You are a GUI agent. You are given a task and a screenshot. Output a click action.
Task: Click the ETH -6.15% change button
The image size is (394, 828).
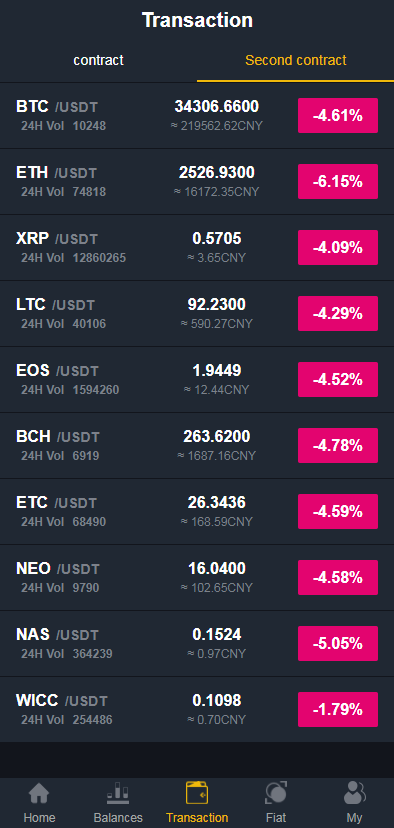pos(338,182)
